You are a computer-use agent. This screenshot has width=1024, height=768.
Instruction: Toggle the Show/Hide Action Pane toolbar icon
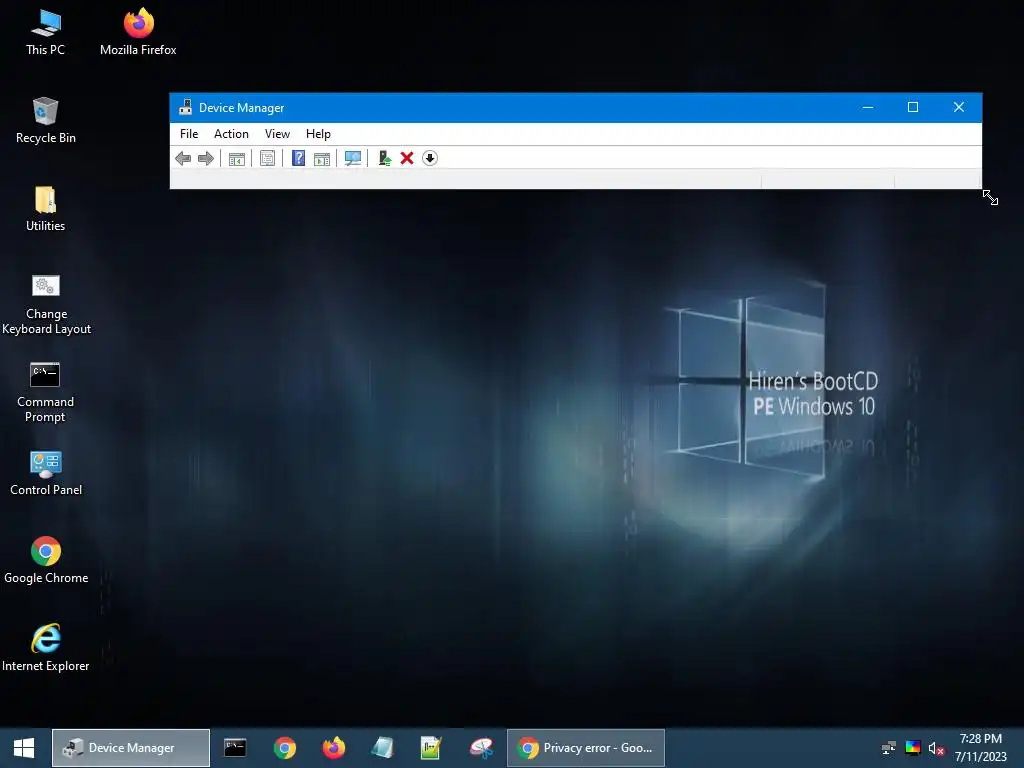322,159
